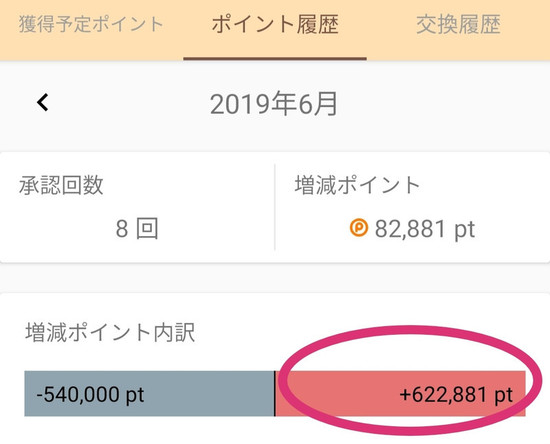The image size is (550, 444).
Task: Switch to the 獲得予定ポイント tab
Action: click(91, 24)
